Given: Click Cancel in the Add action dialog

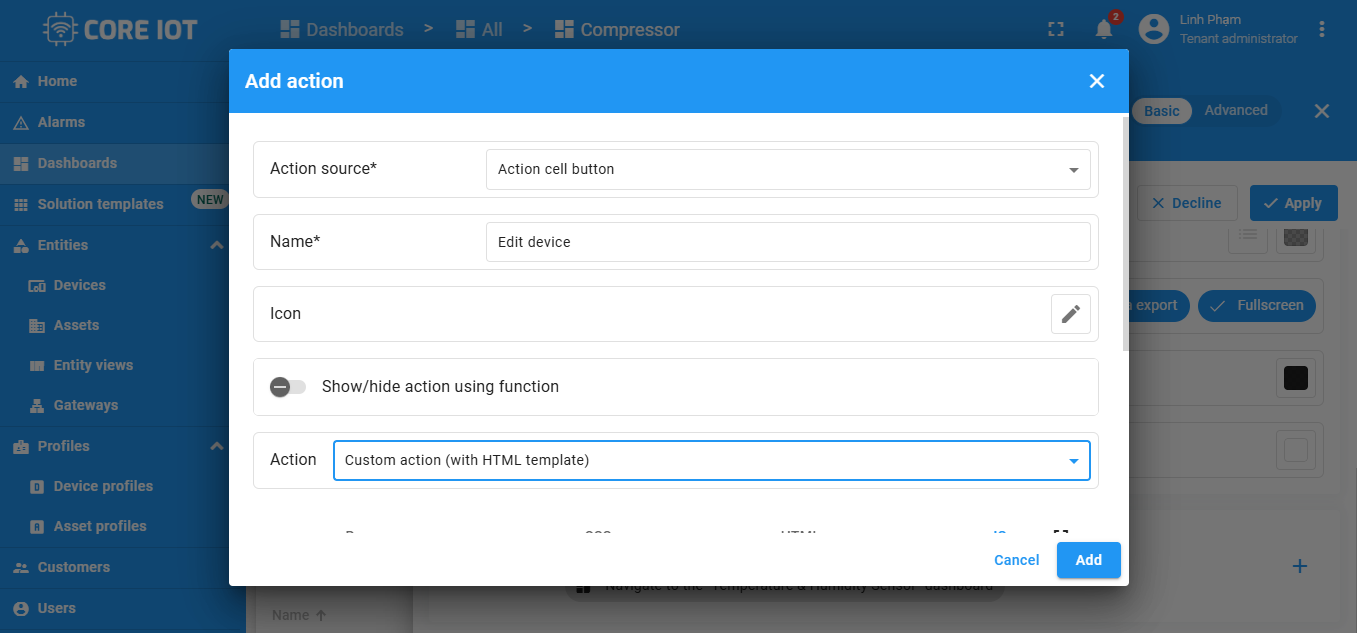Looking at the screenshot, I should (x=1016, y=560).
